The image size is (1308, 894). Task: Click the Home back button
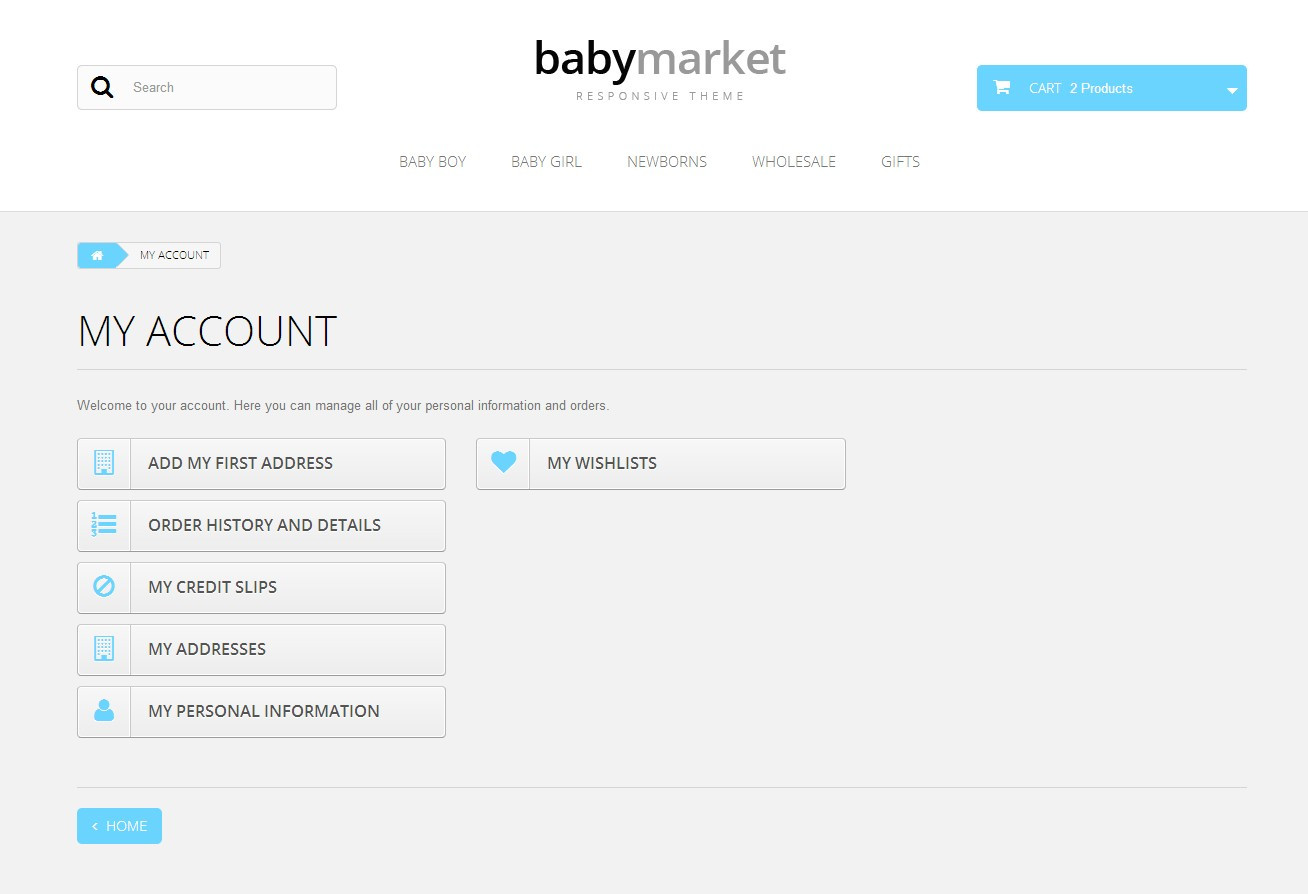[x=119, y=826]
